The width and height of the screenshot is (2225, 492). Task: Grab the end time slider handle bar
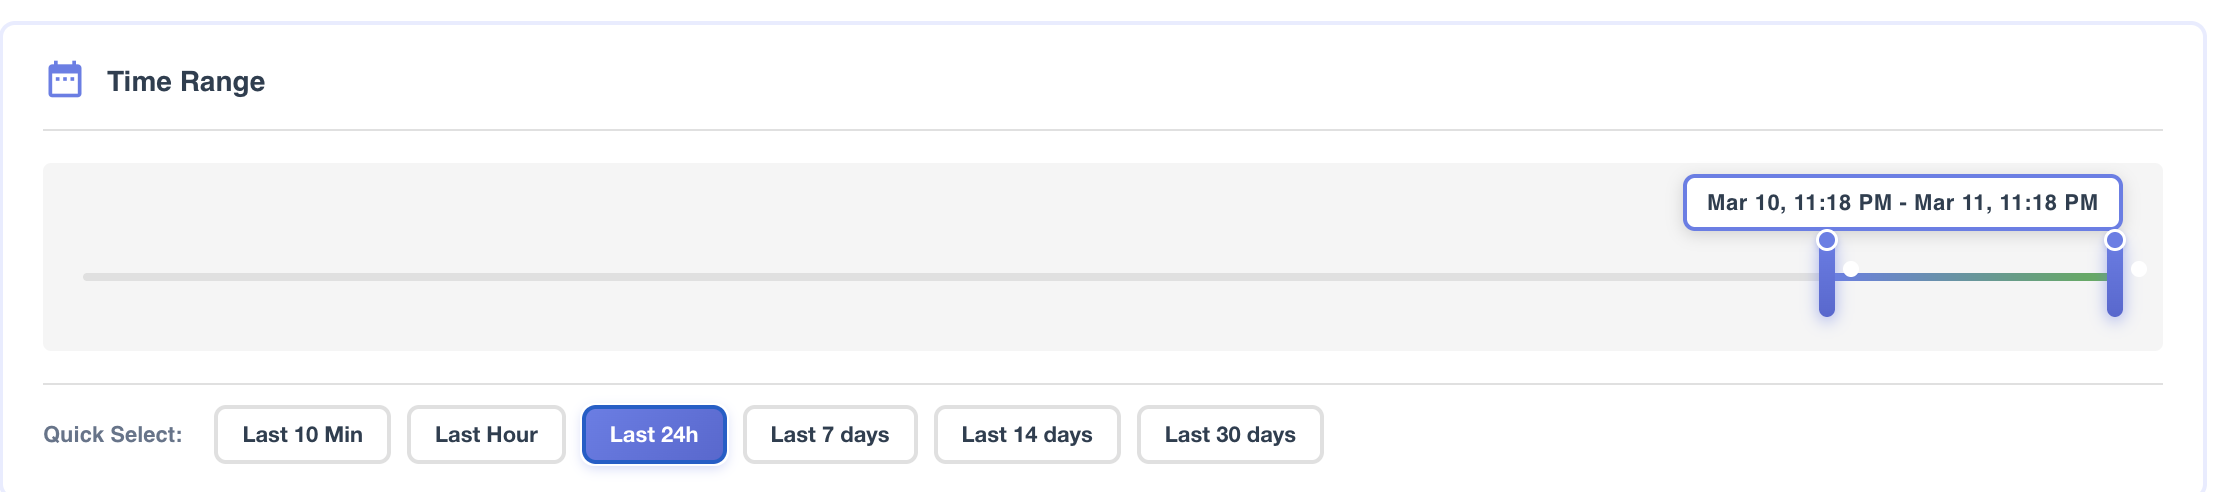[2115, 282]
